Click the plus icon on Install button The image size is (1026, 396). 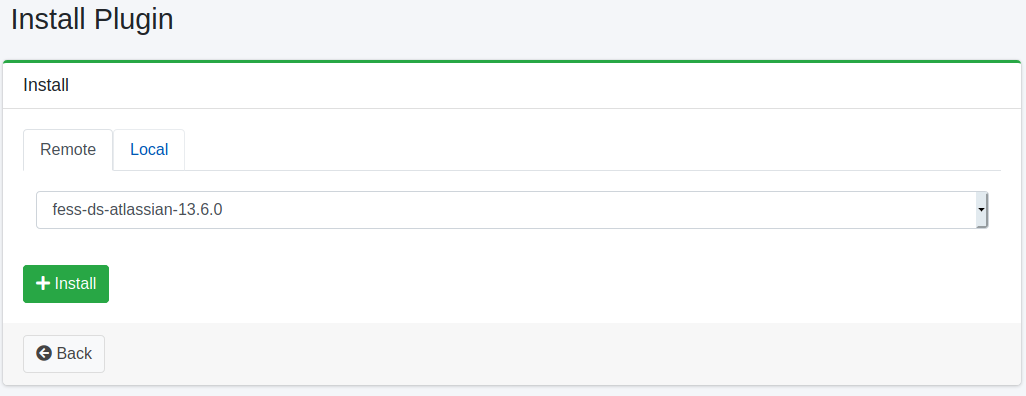(43, 283)
